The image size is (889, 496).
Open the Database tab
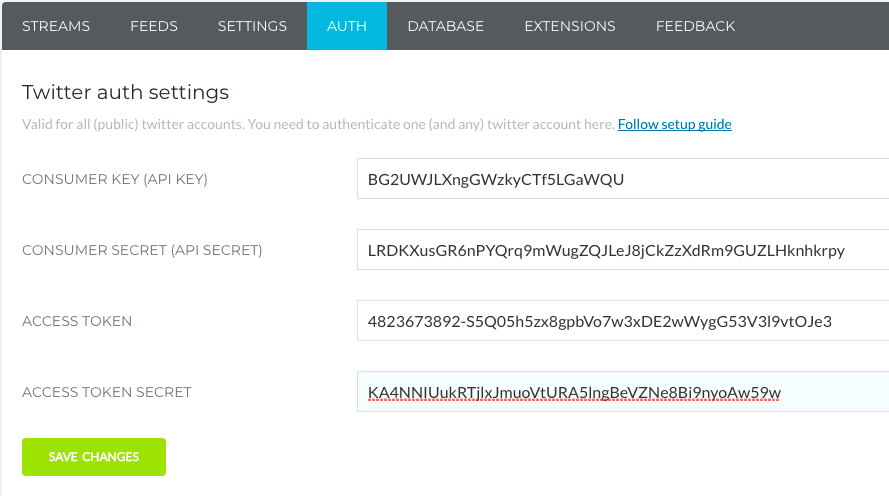tap(446, 26)
